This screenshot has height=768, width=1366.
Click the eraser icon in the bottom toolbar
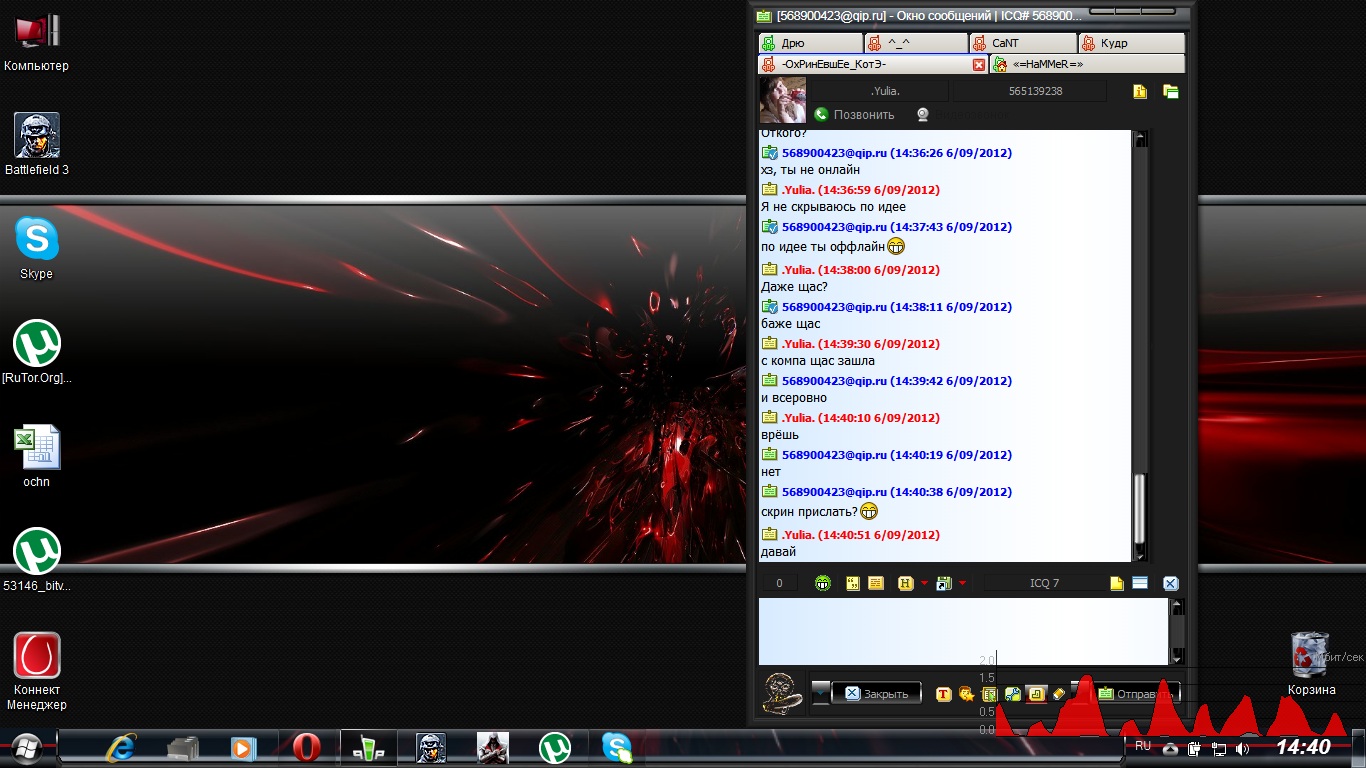point(1059,694)
